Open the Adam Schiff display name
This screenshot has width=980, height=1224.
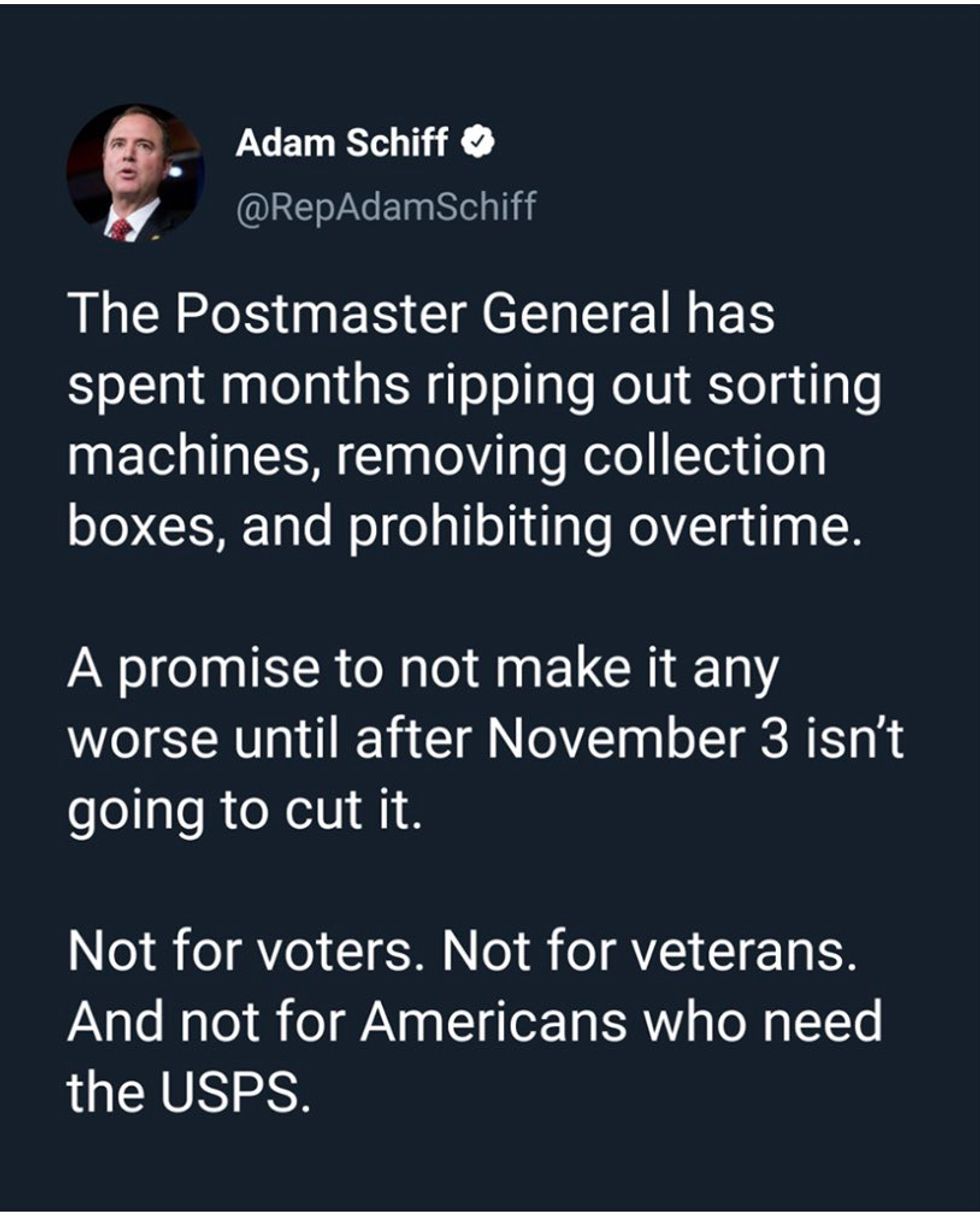(x=343, y=145)
